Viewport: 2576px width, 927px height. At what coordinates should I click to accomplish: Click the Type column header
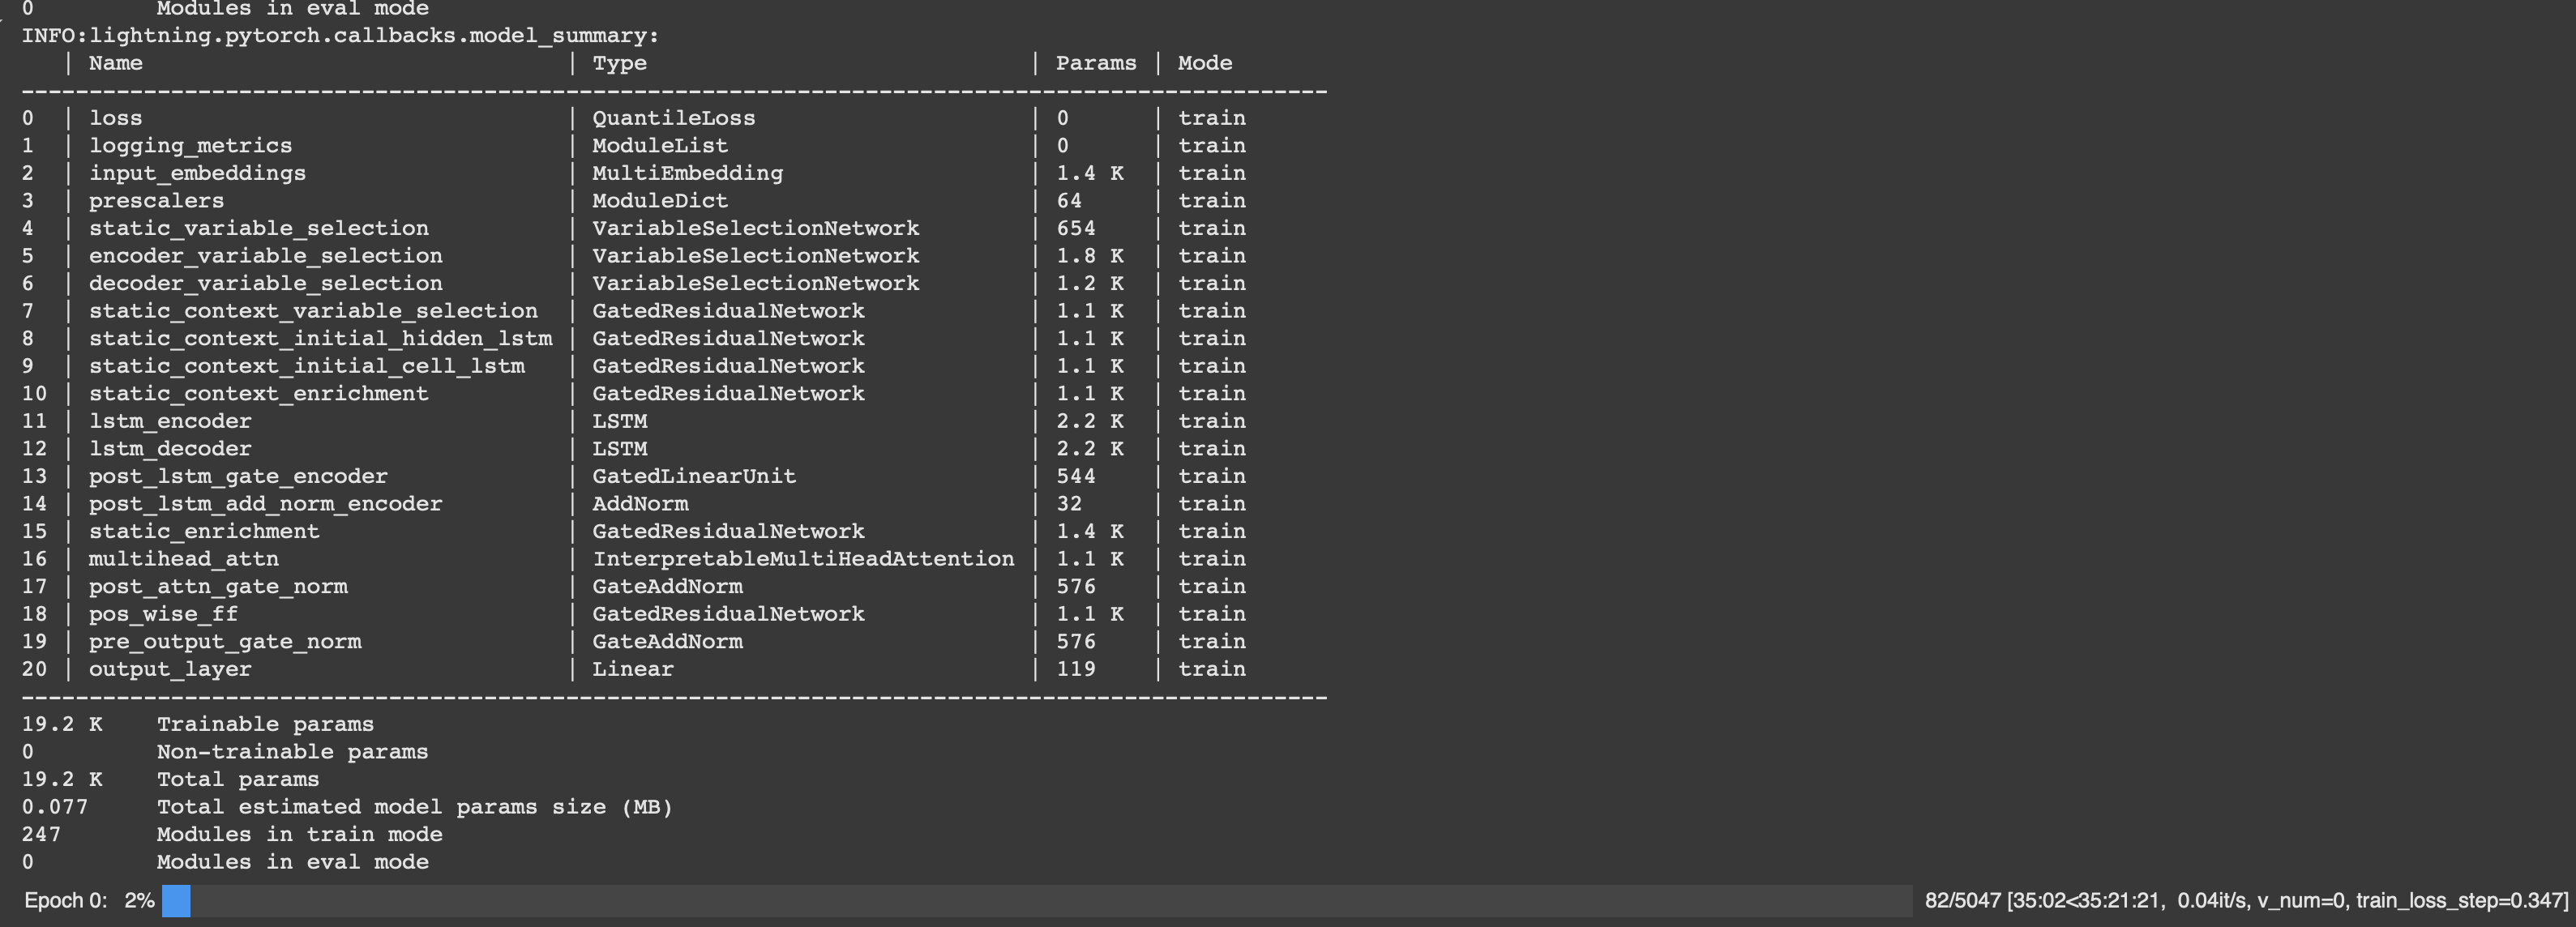[619, 63]
